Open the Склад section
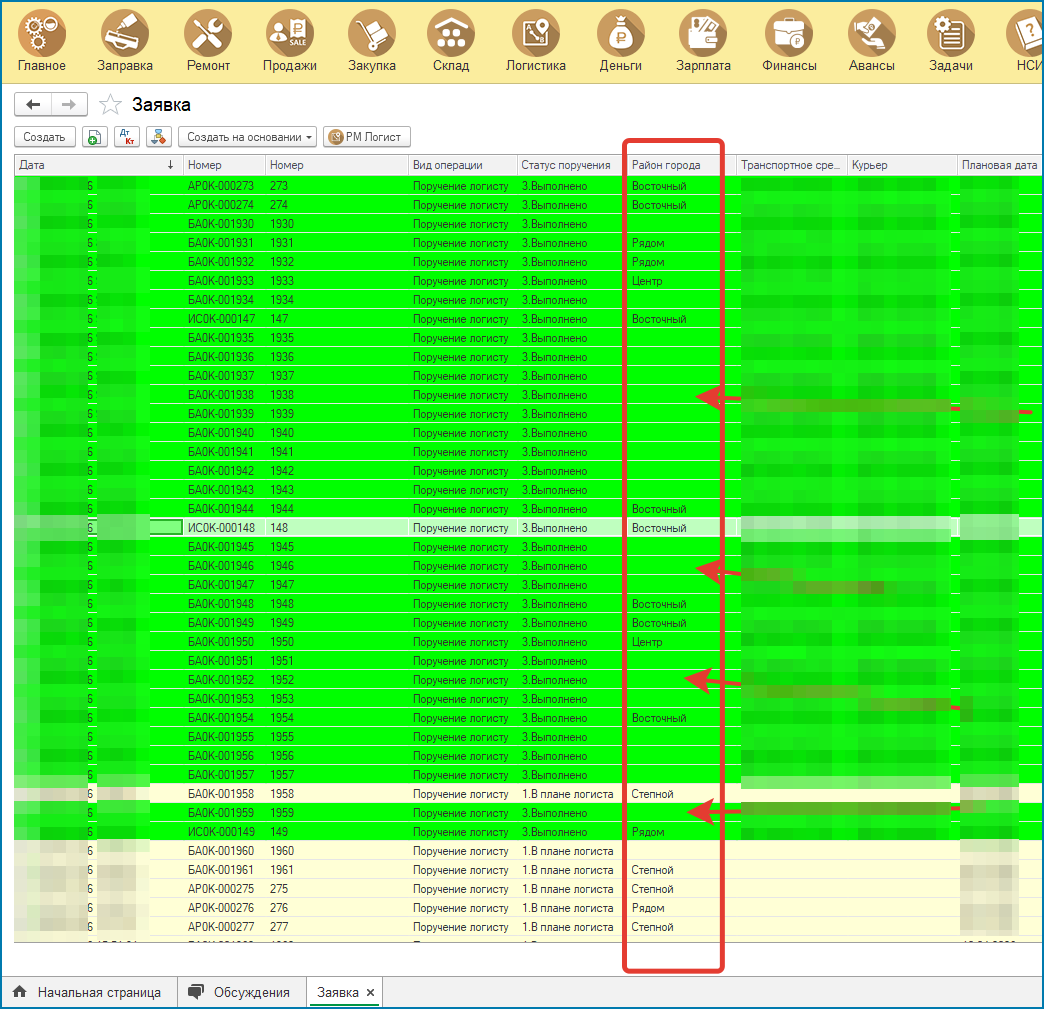The height and width of the screenshot is (1009, 1044). 451,43
